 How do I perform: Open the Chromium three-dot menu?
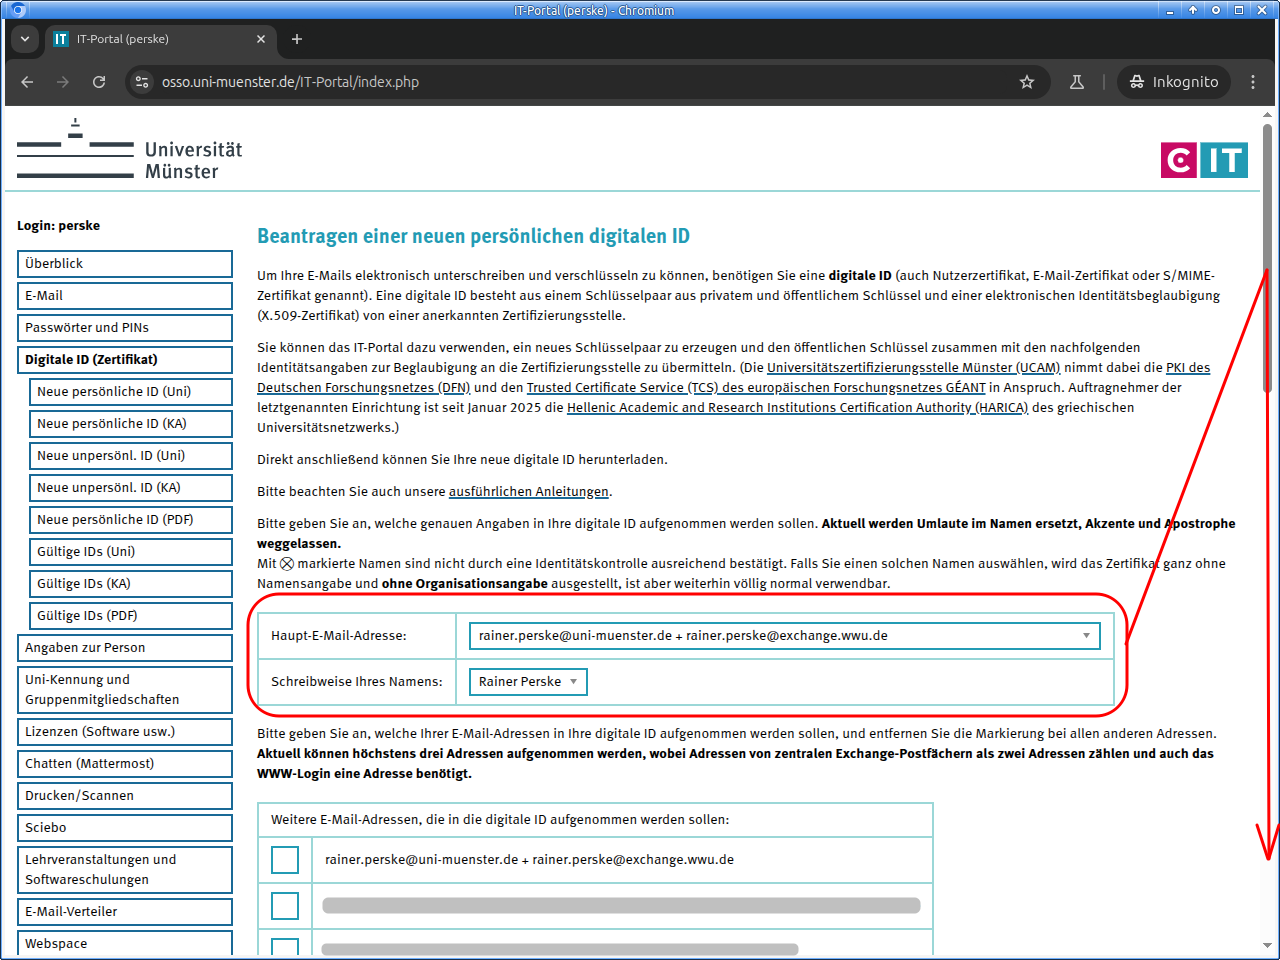[x=1252, y=82]
